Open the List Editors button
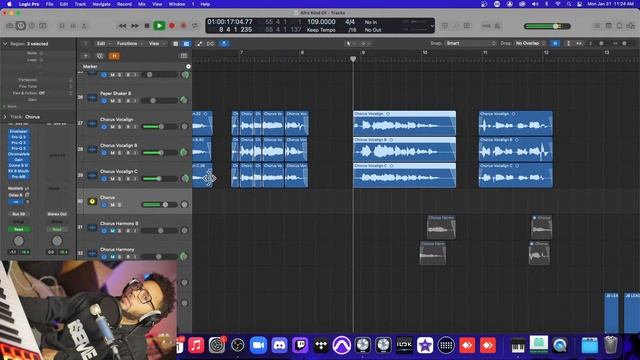The width and height of the screenshot is (640, 360). pyautogui.click(x=597, y=26)
